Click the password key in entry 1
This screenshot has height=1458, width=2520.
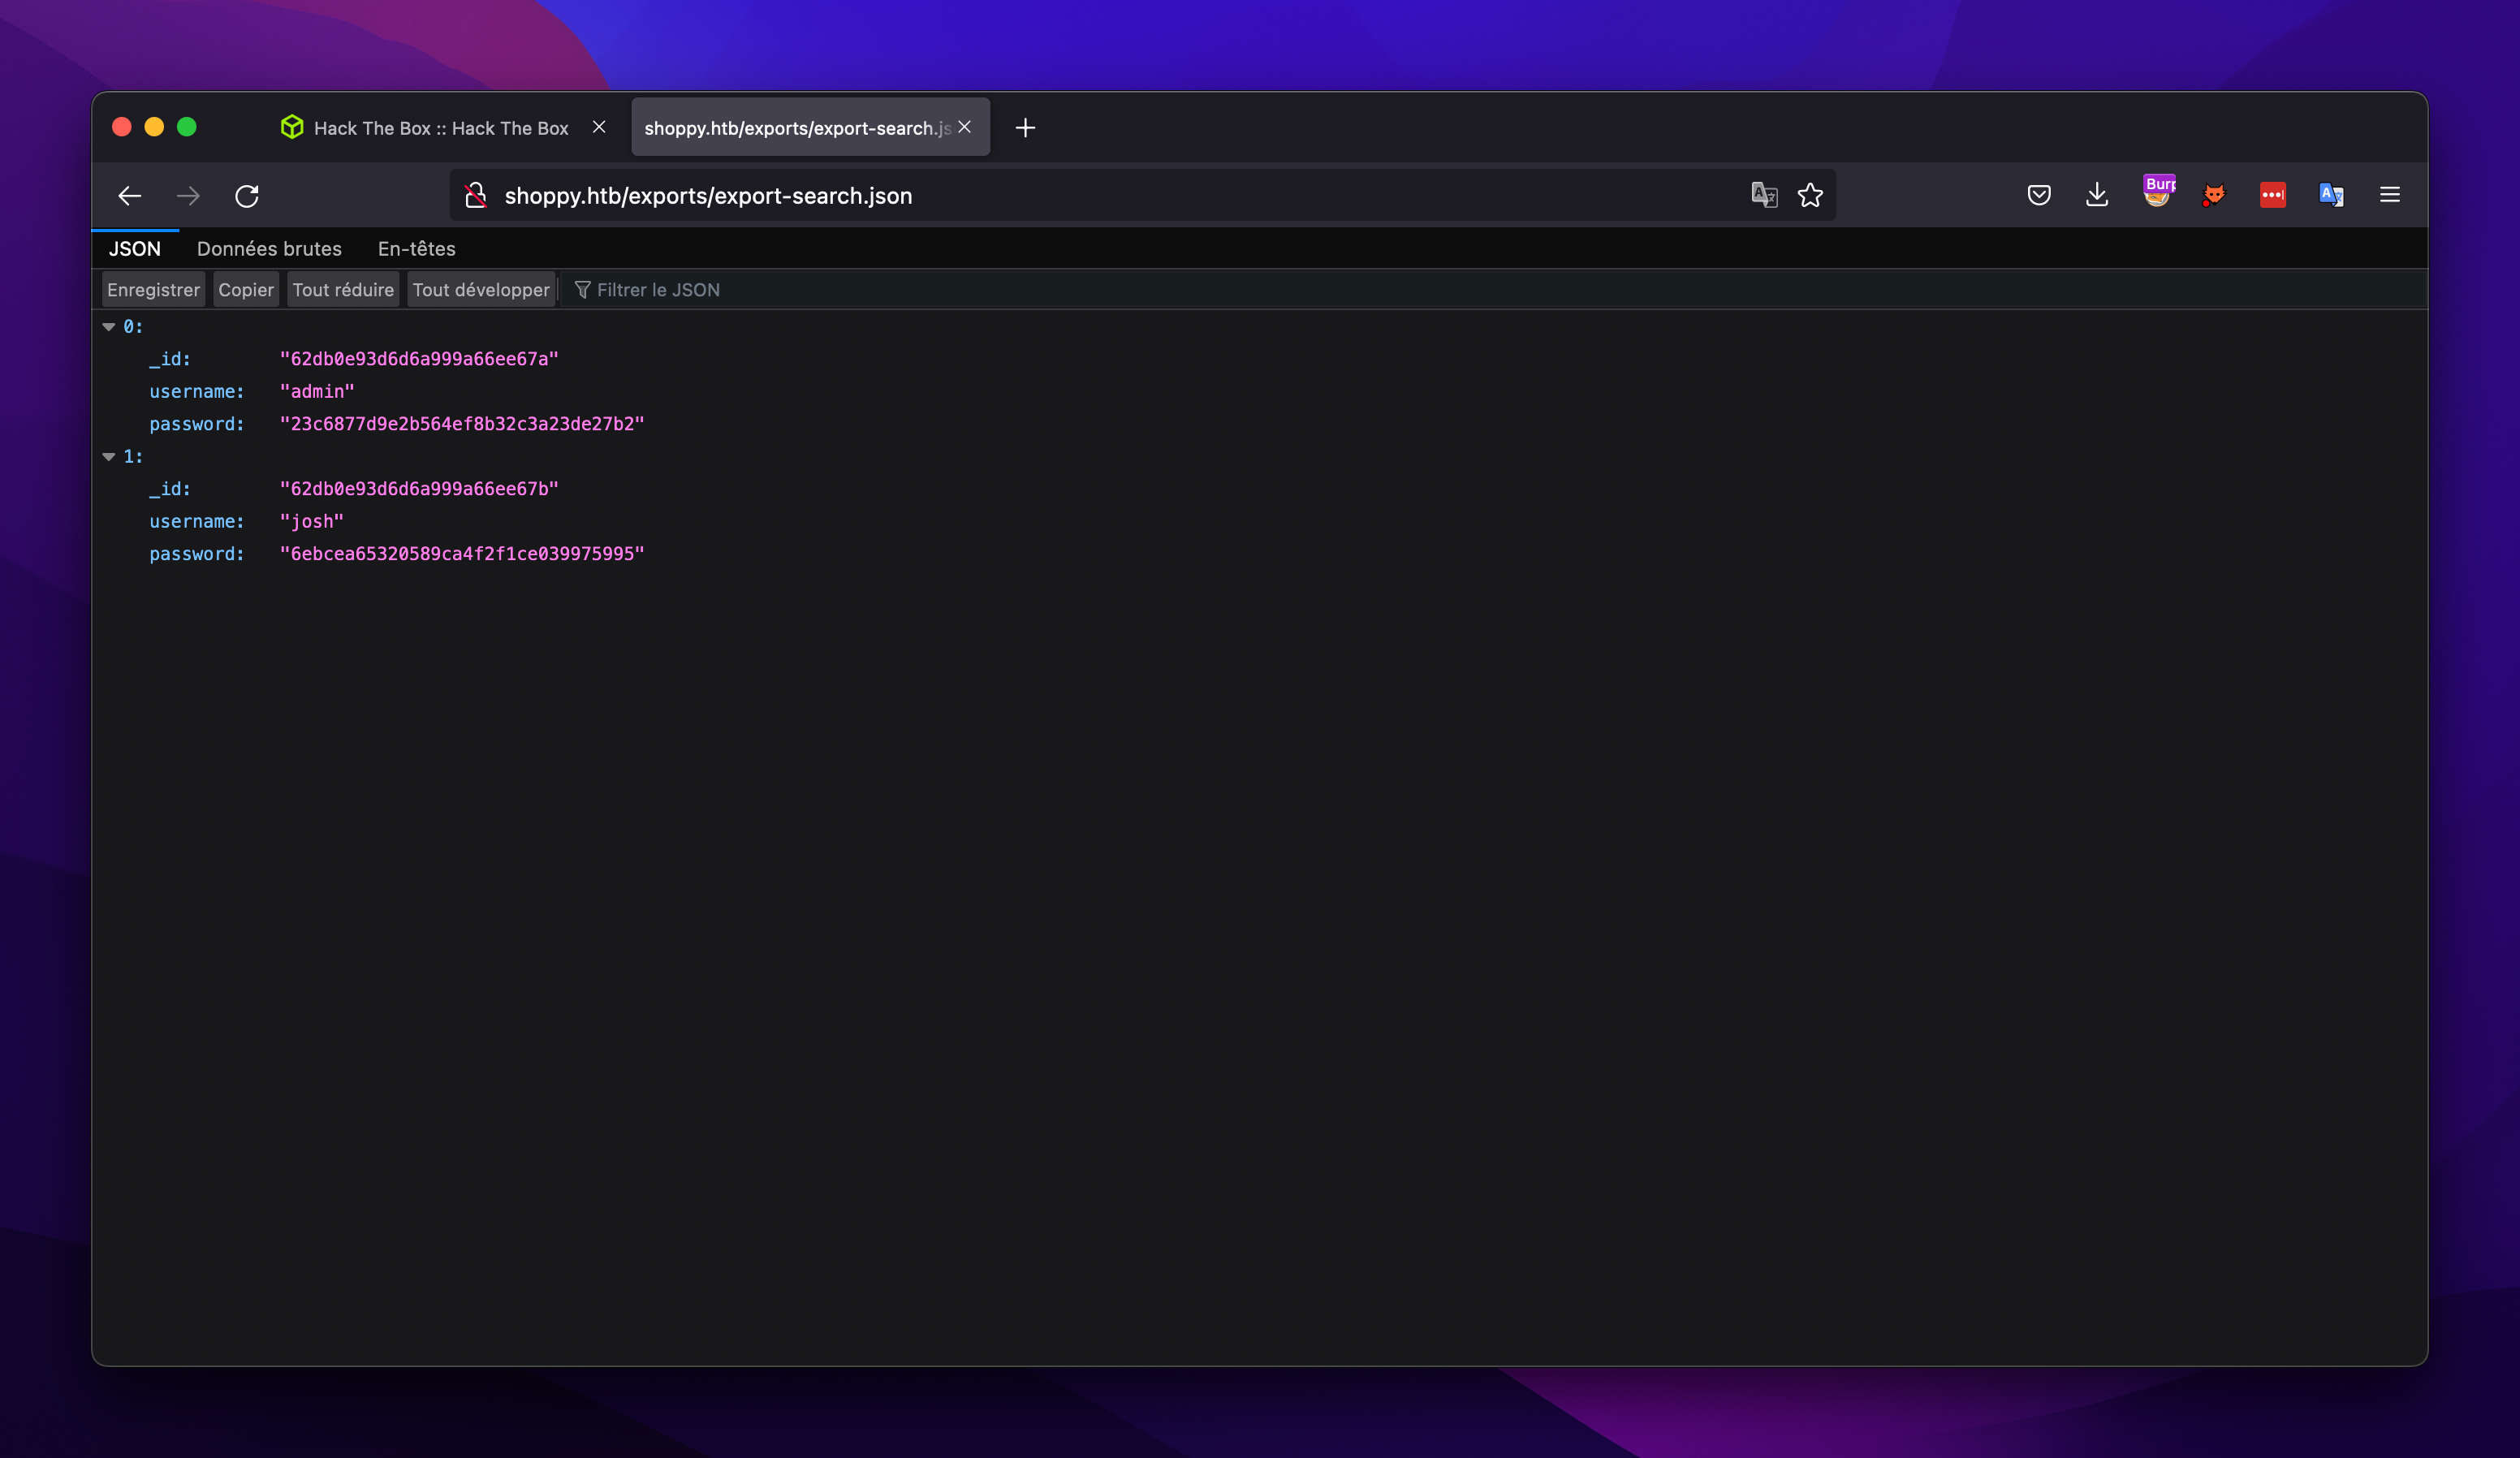pyautogui.click(x=197, y=554)
